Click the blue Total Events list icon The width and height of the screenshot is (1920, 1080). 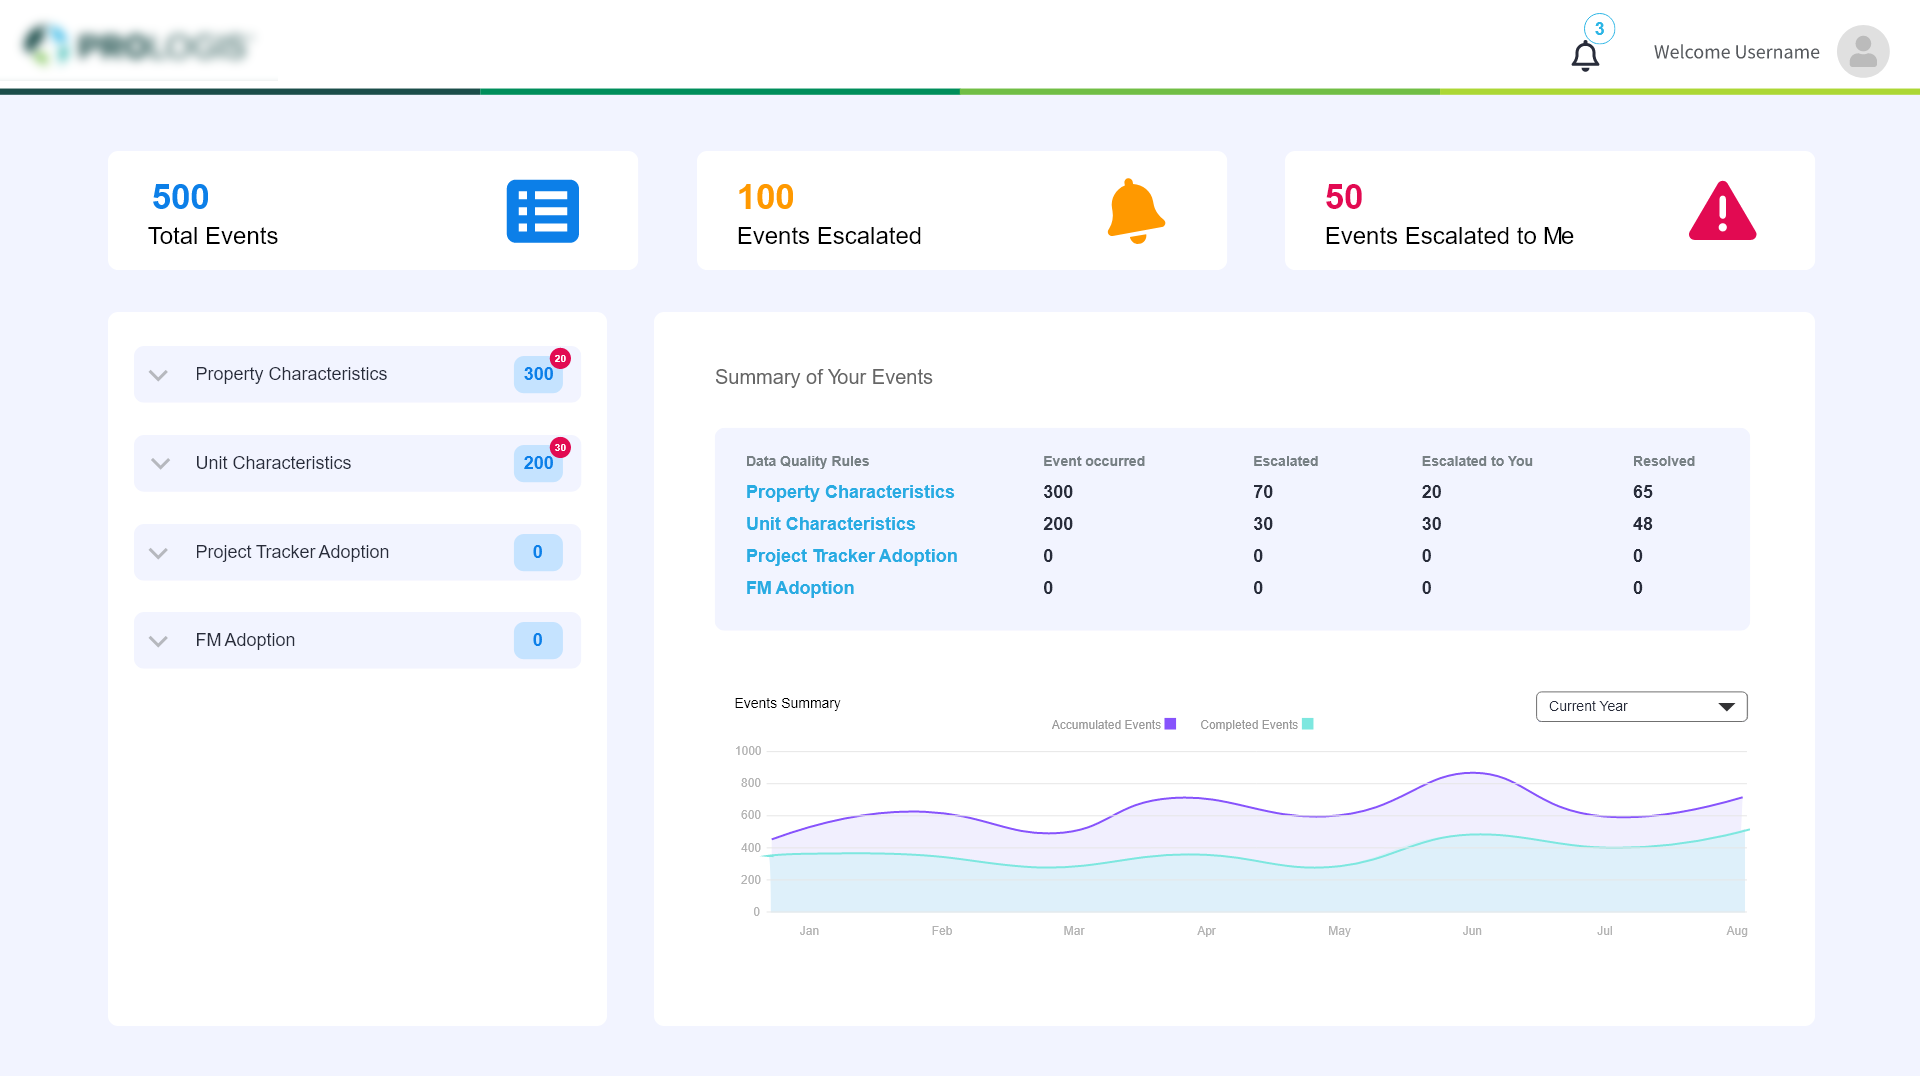(x=542, y=211)
